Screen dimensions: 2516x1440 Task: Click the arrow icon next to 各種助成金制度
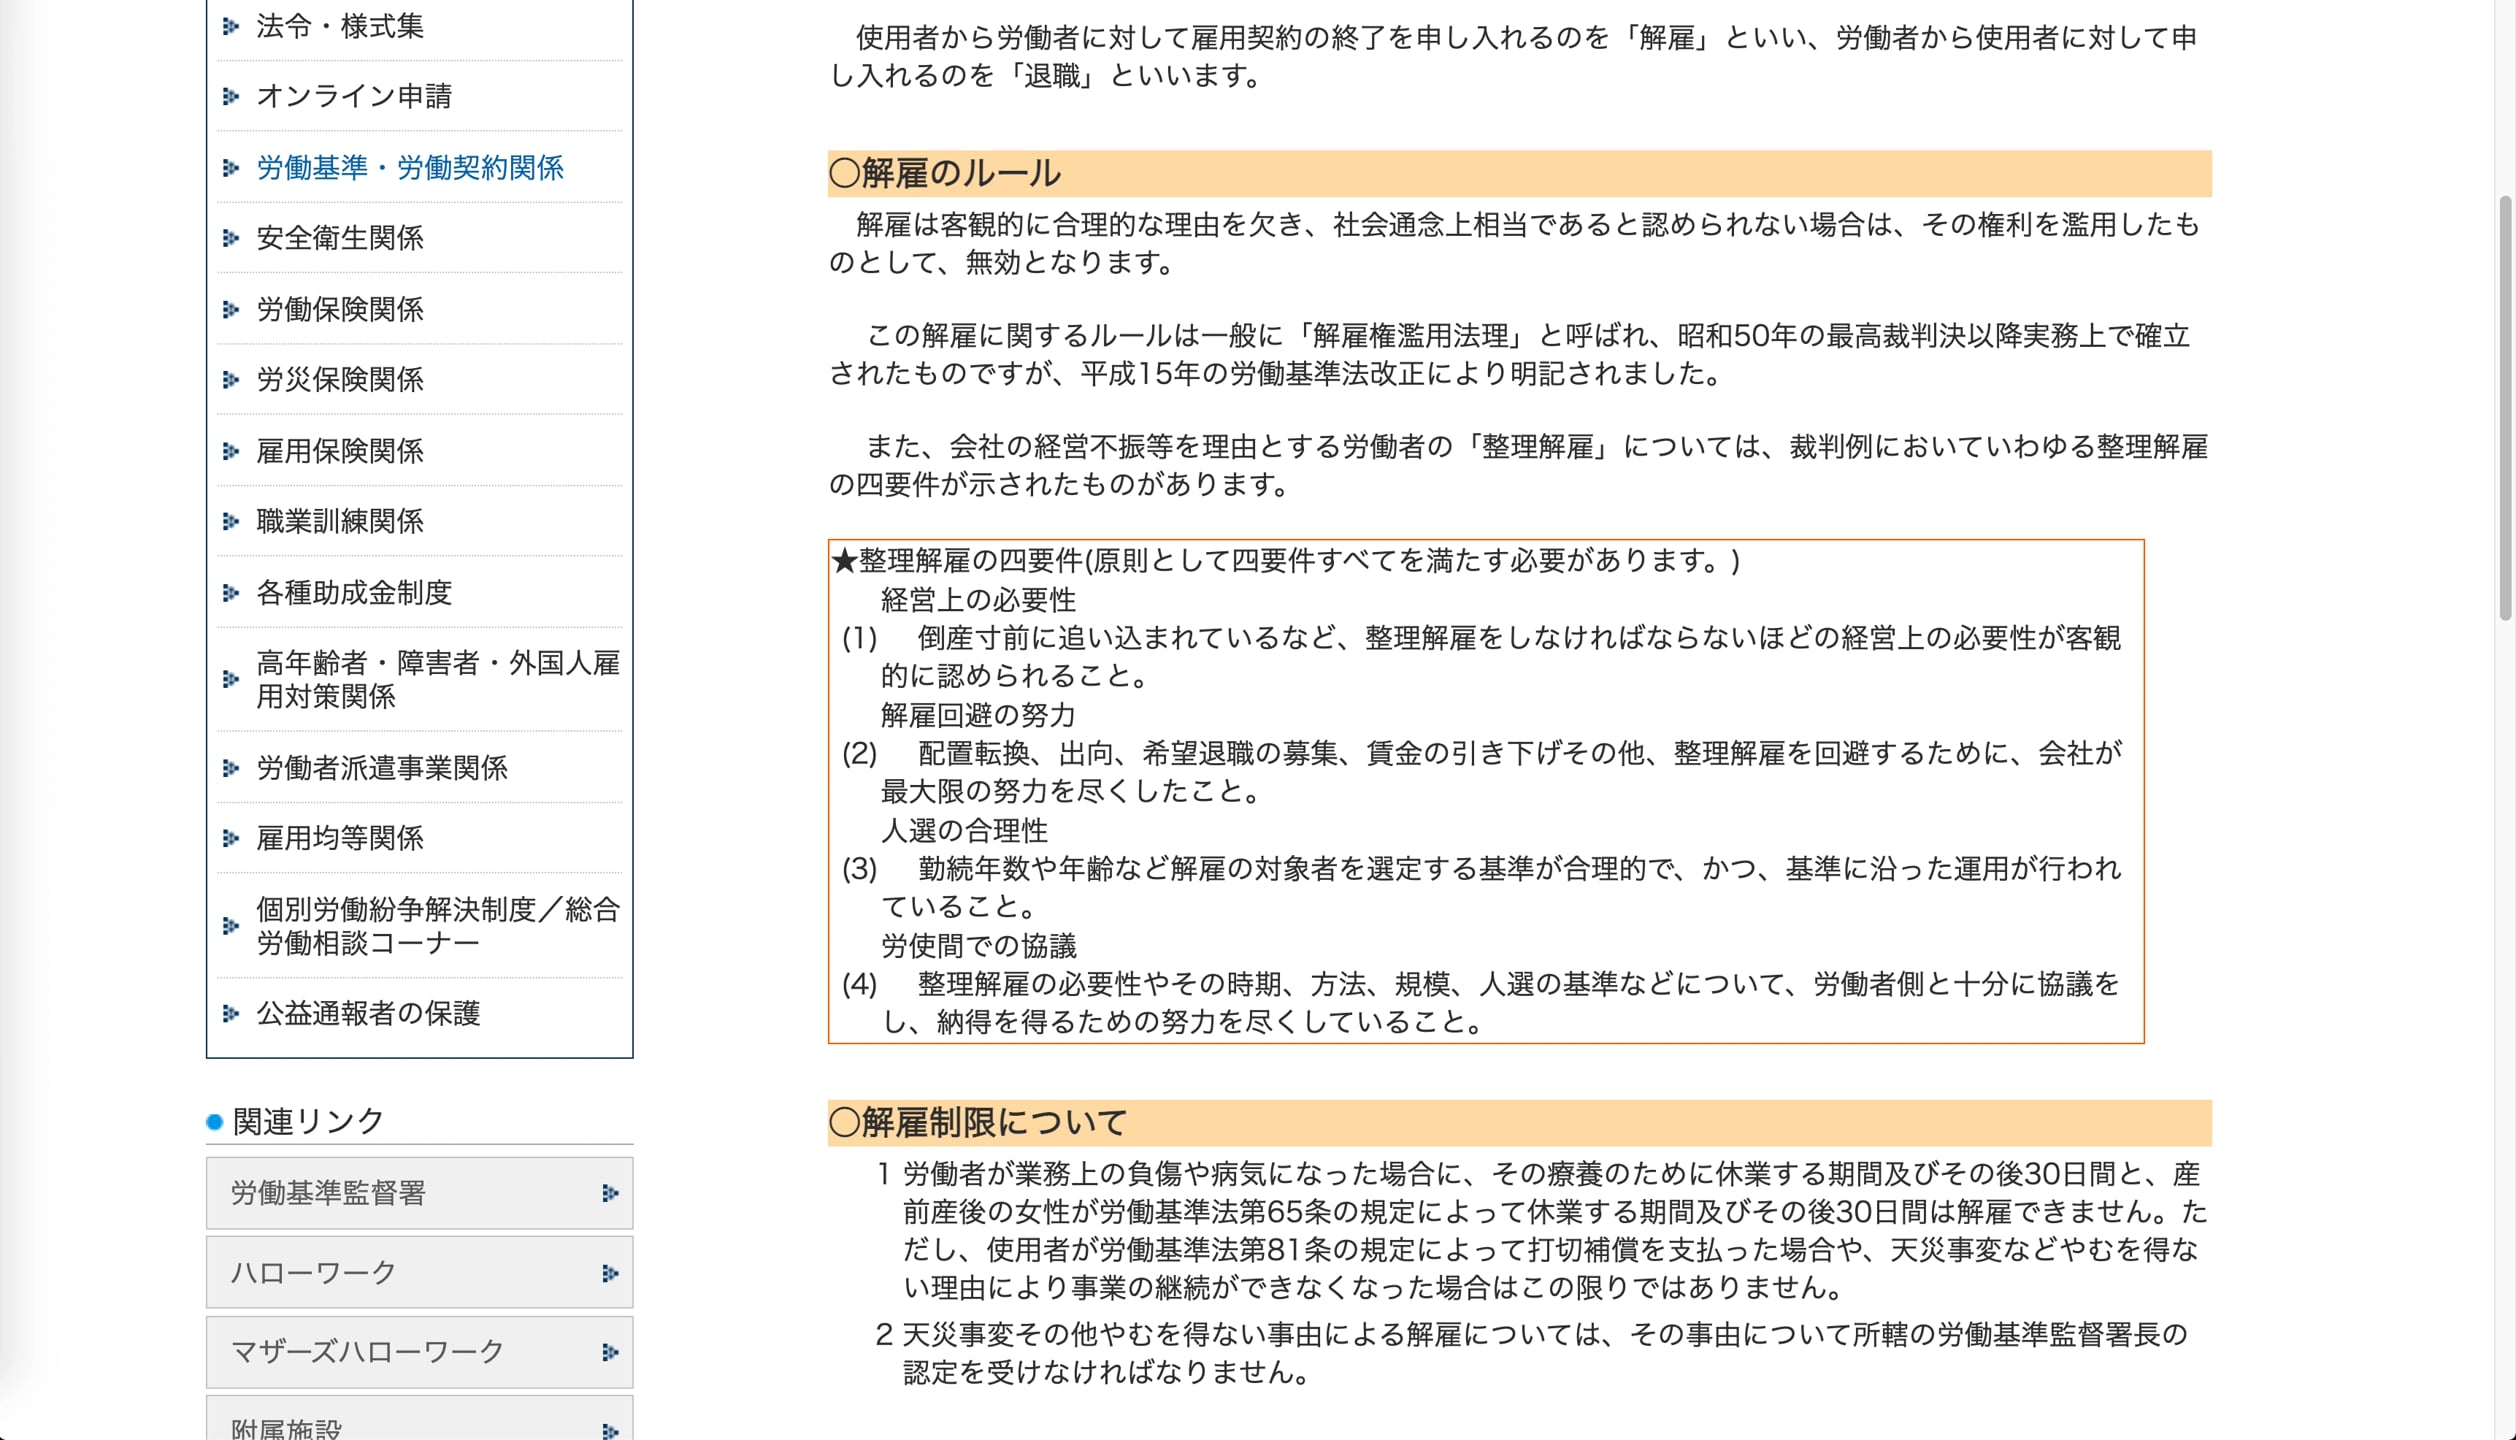coord(231,593)
